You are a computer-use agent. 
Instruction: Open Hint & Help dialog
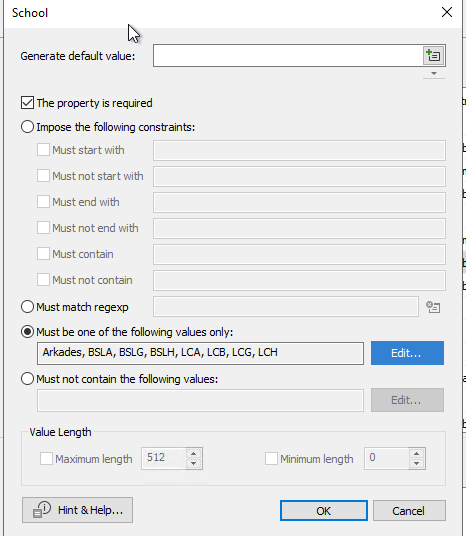[x=78, y=510]
